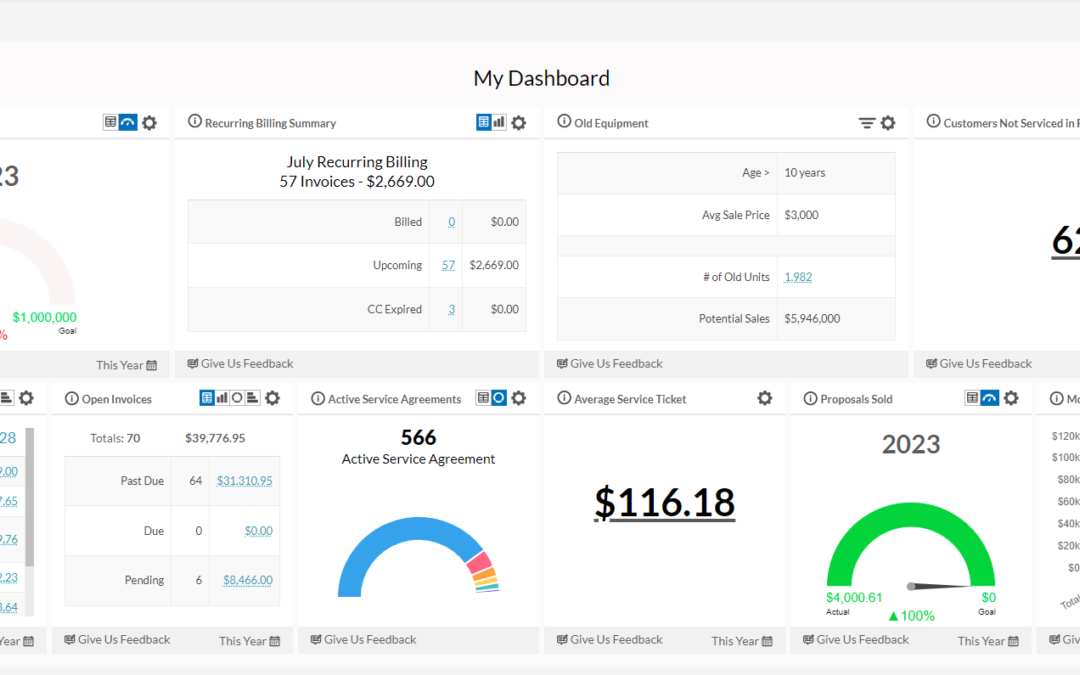Viewport: 1080px width, 675px height.
Task: Open the Recurring Billing Summary settings gear
Action: (519, 122)
